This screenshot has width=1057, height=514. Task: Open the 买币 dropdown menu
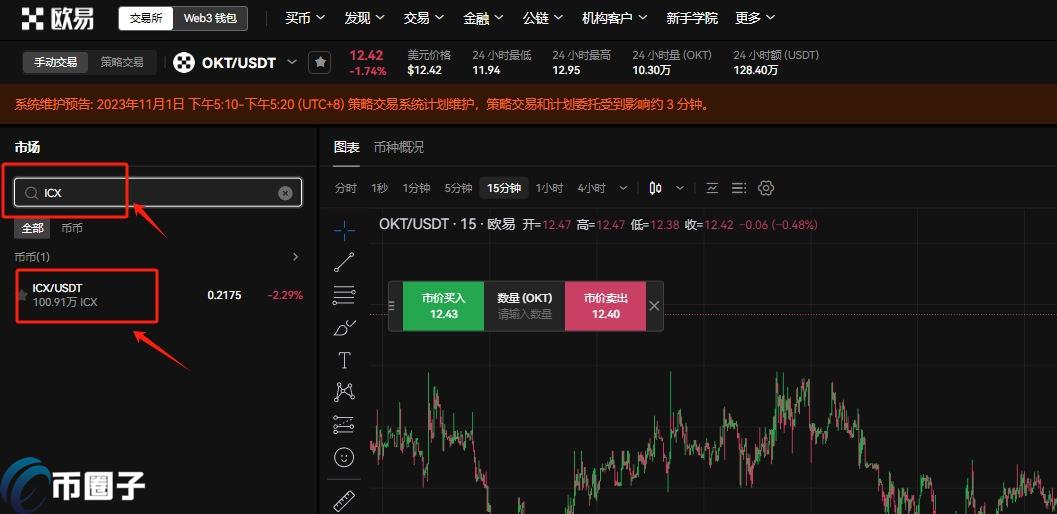click(305, 18)
